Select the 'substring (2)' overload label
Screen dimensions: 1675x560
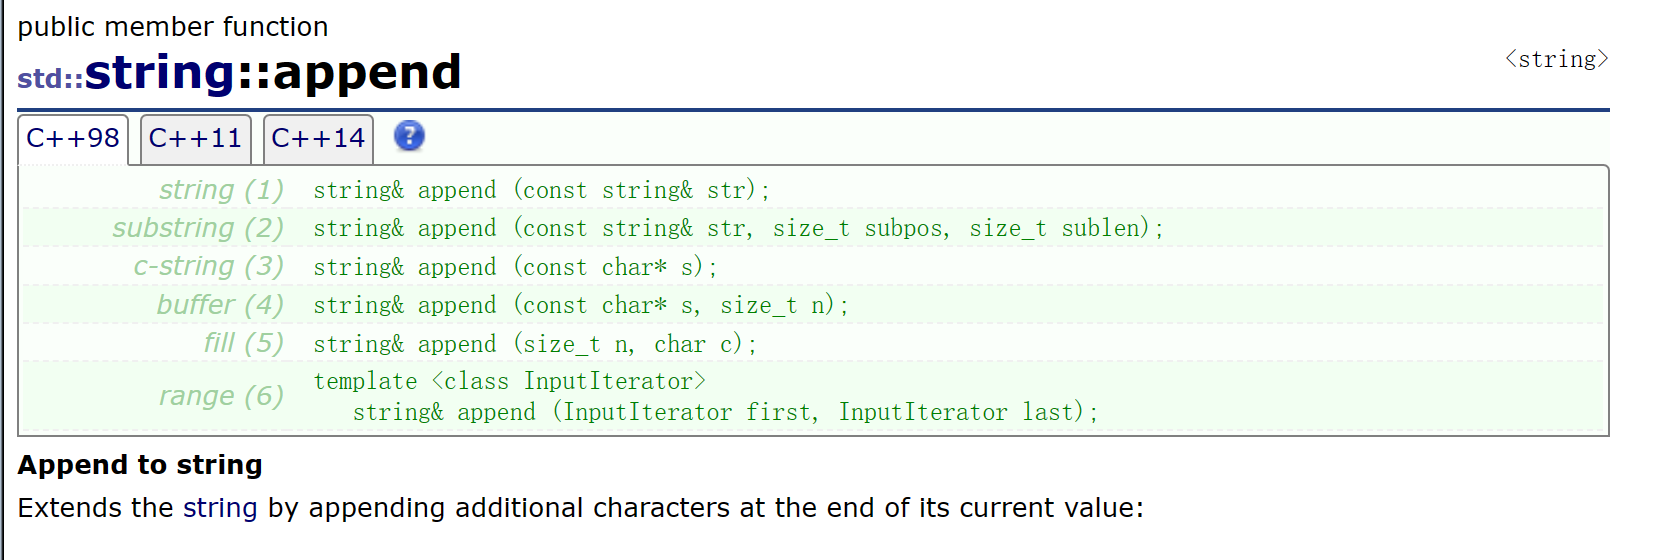click(198, 228)
